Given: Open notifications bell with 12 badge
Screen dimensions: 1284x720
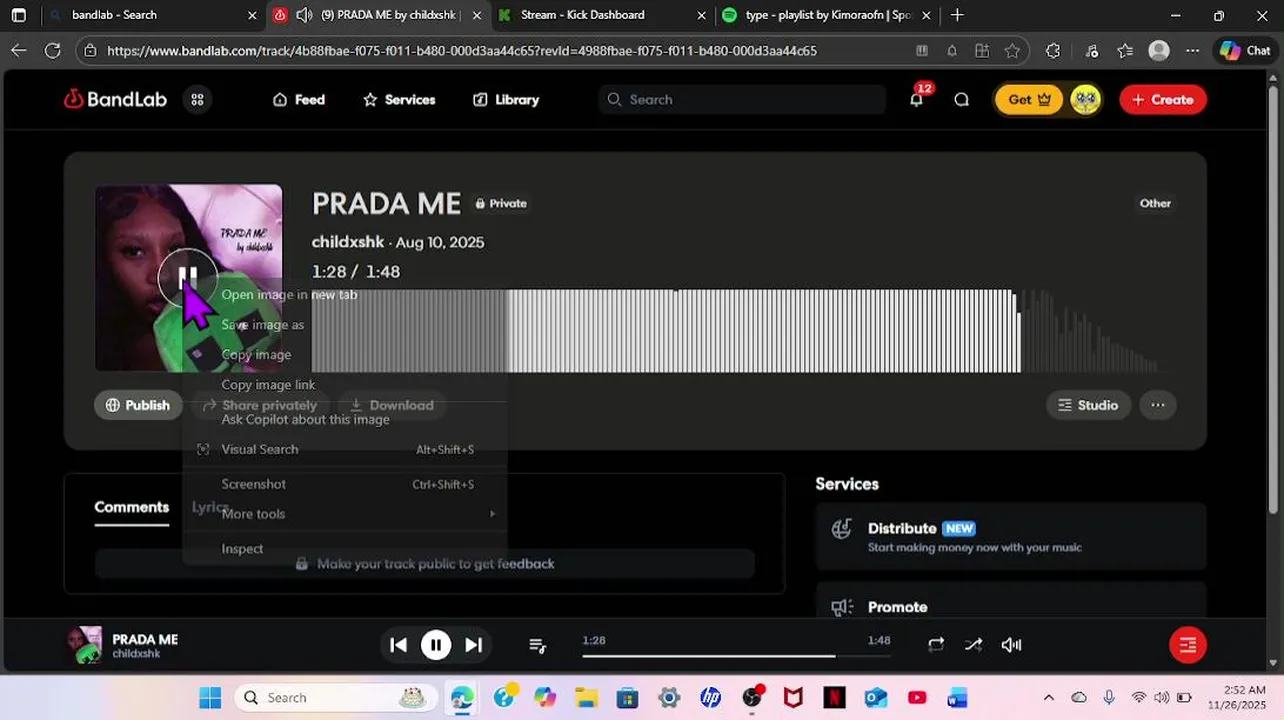Looking at the screenshot, I should pyautogui.click(x=916, y=99).
